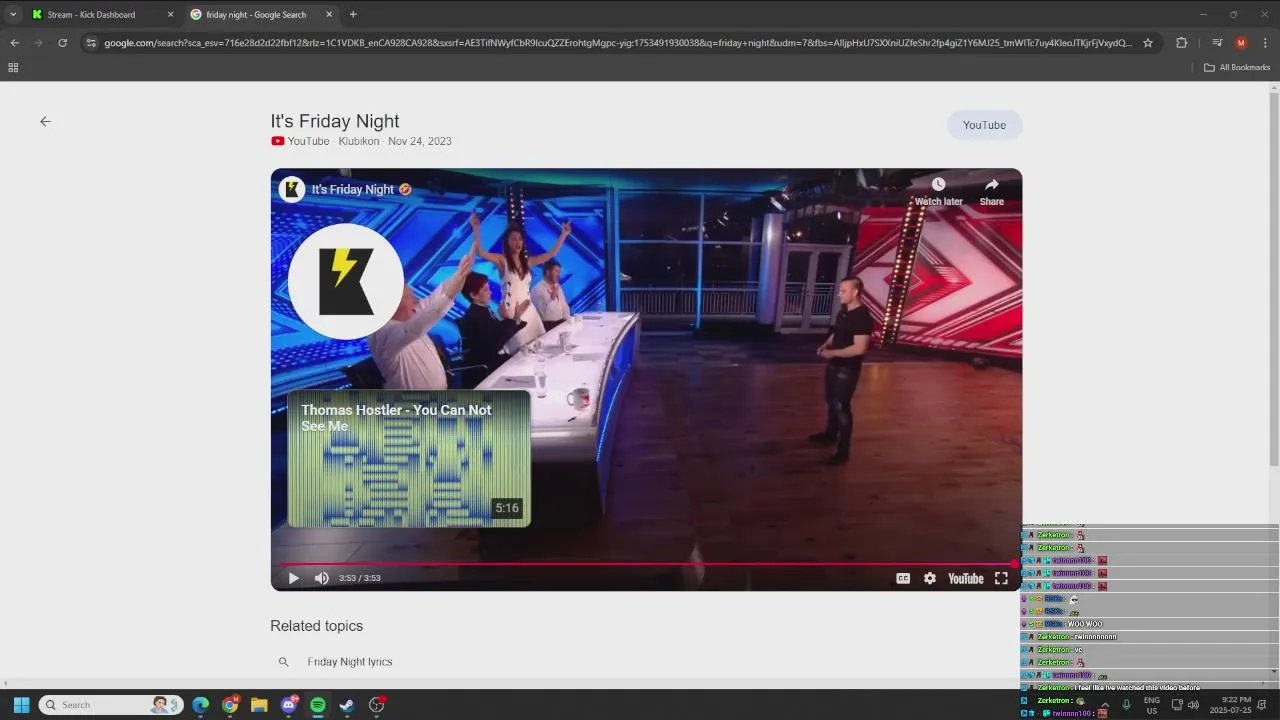Click the microphone tray icon
Image resolution: width=1280 pixels, height=720 pixels.
tap(1126, 705)
